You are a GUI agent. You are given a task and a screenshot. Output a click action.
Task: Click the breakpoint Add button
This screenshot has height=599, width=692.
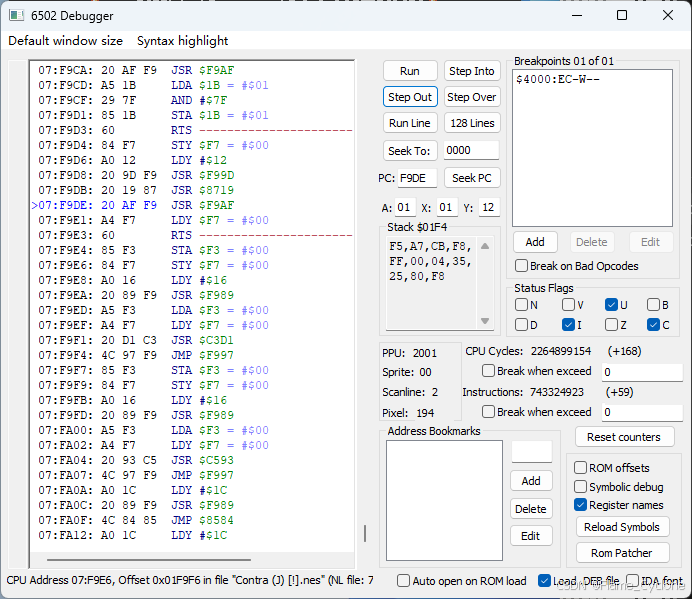click(535, 242)
